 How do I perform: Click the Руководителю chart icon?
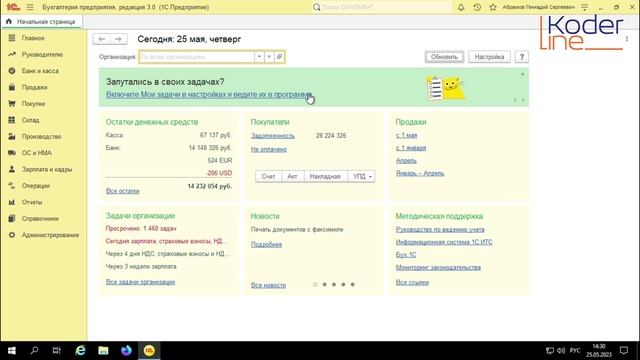pos(12,54)
